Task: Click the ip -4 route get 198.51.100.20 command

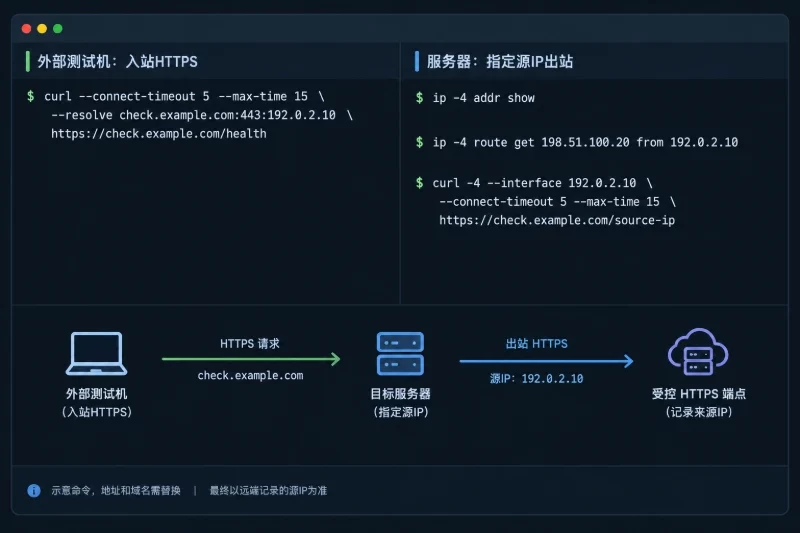Action: click(585, 142)
